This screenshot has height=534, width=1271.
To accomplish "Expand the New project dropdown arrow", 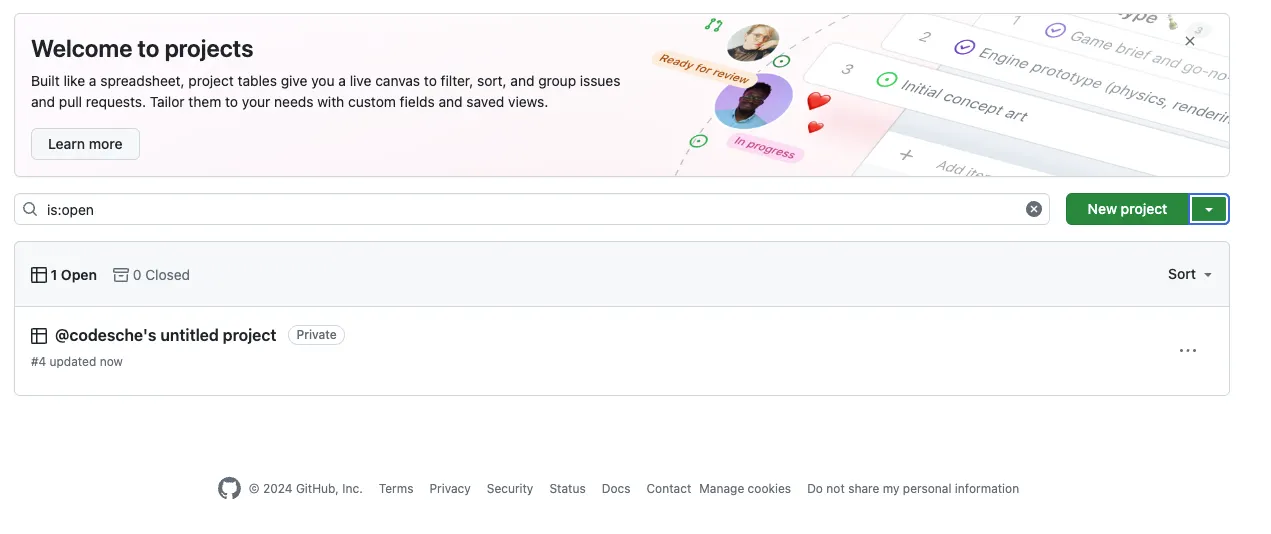I will tap(1209, 209).
